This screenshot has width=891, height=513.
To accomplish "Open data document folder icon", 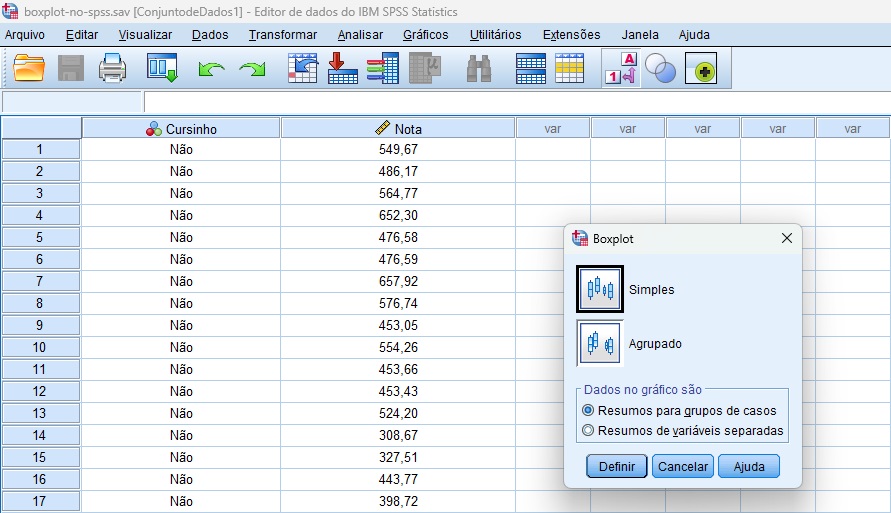I will pyautogui.click(x=28, y=68).
